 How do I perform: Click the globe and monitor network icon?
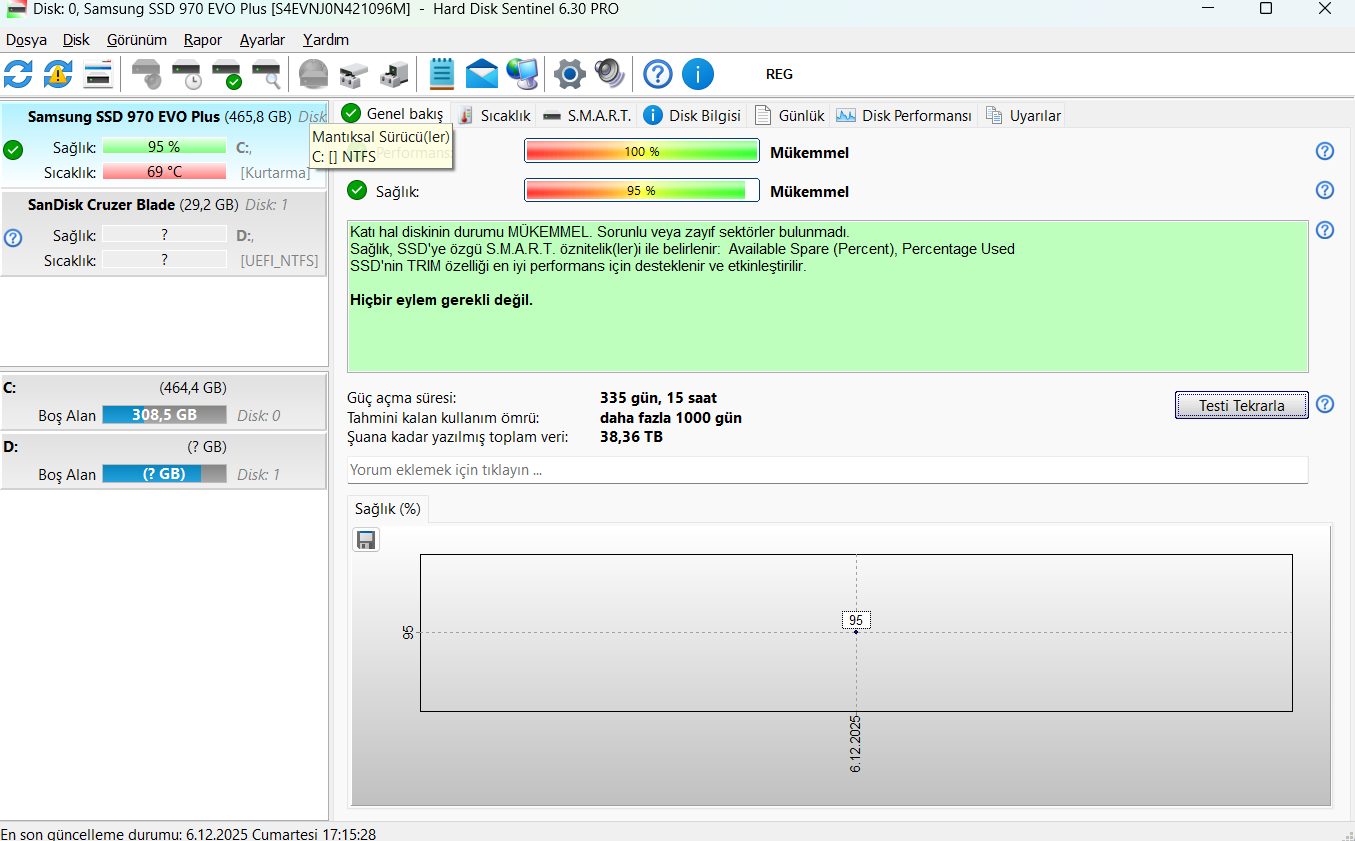click(x=522, y=74)
